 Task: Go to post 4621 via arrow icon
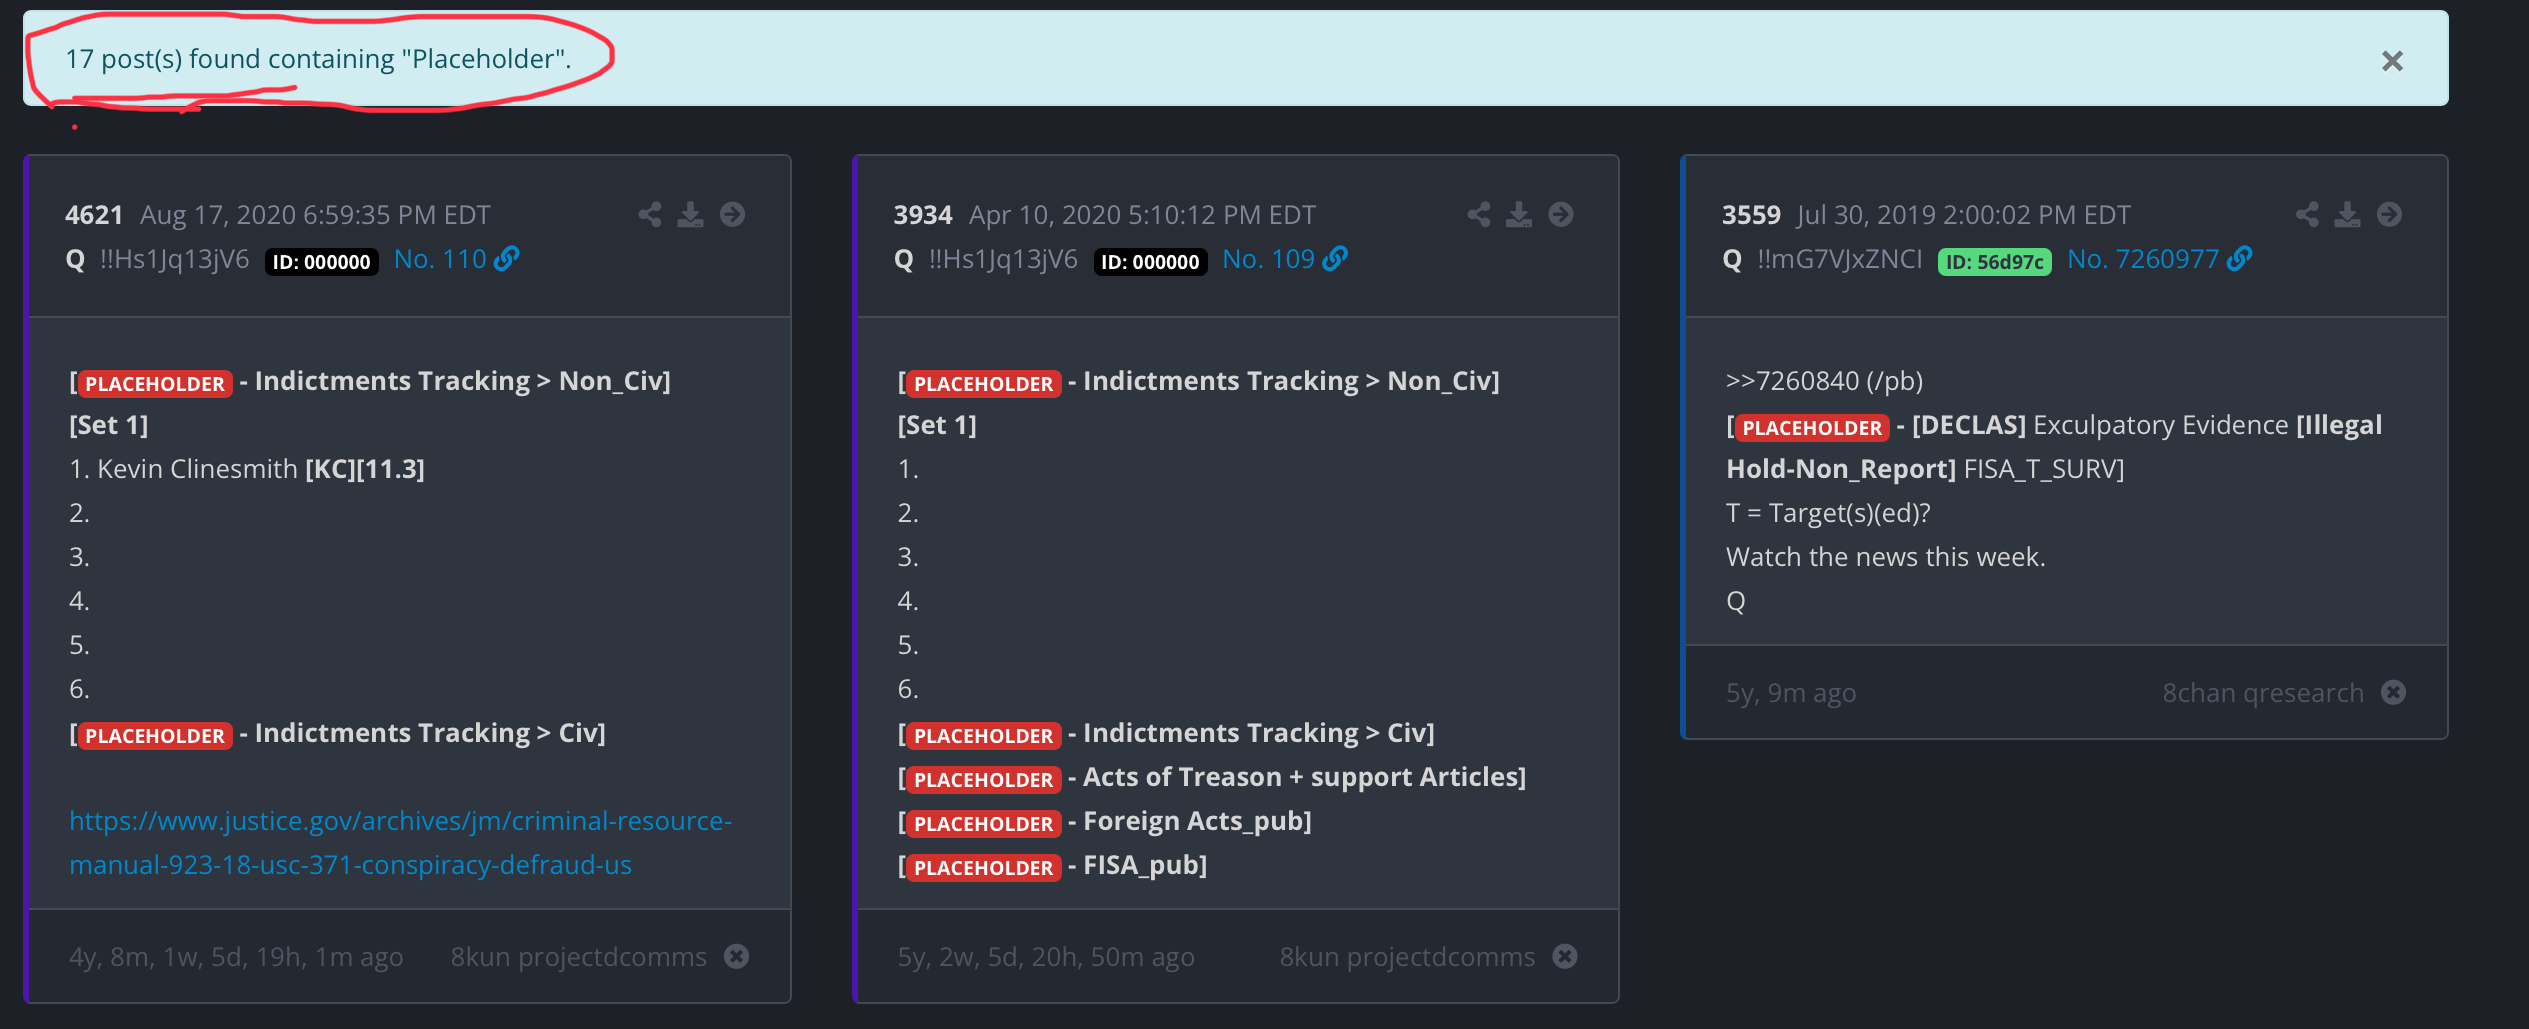(x=733, y=214)
